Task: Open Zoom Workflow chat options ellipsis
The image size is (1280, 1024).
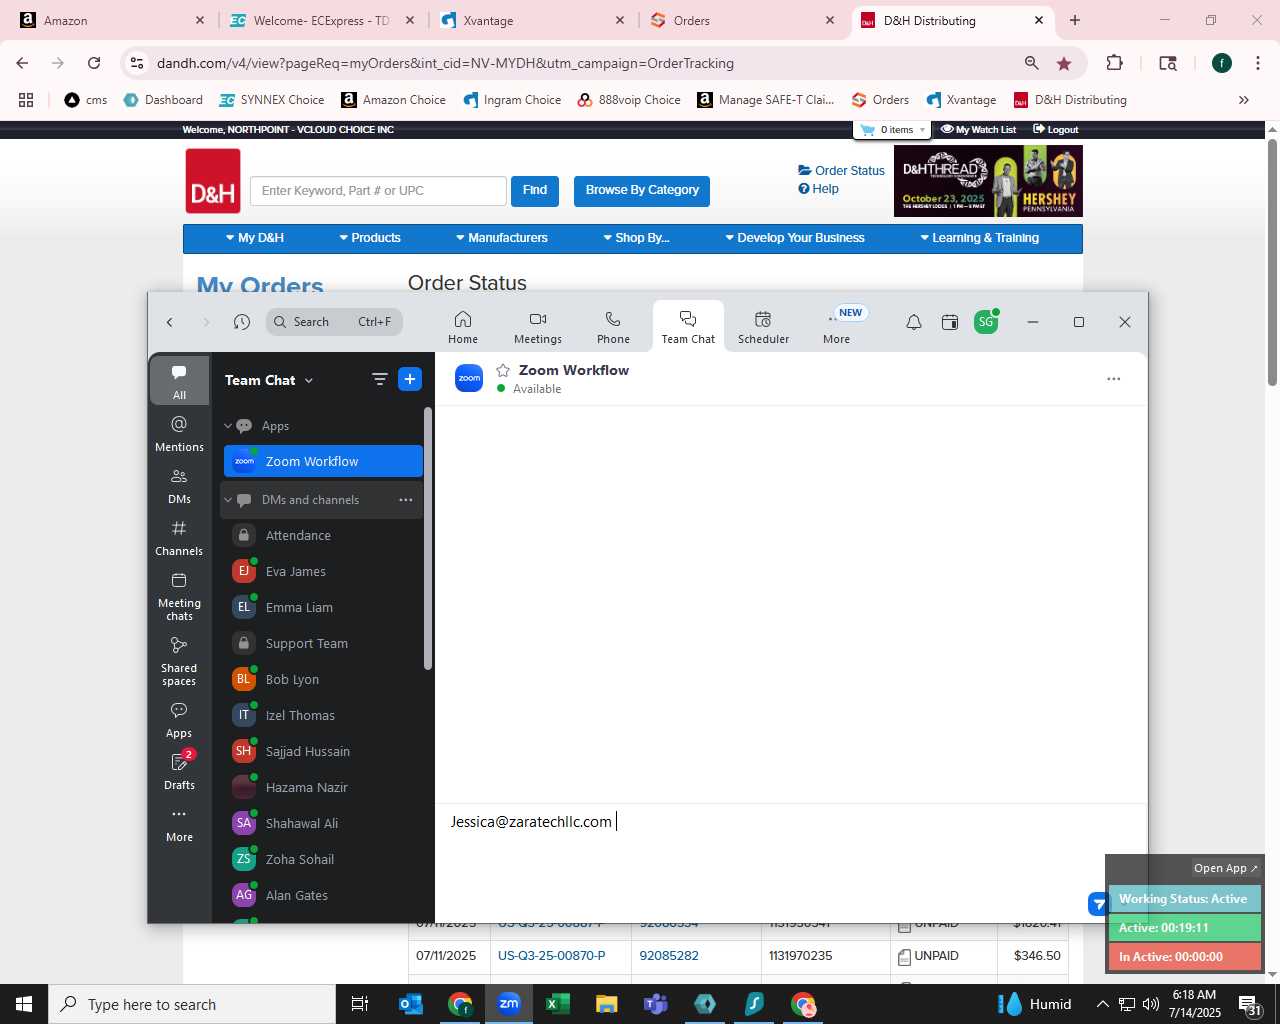Action: [x=1114, y=379]
